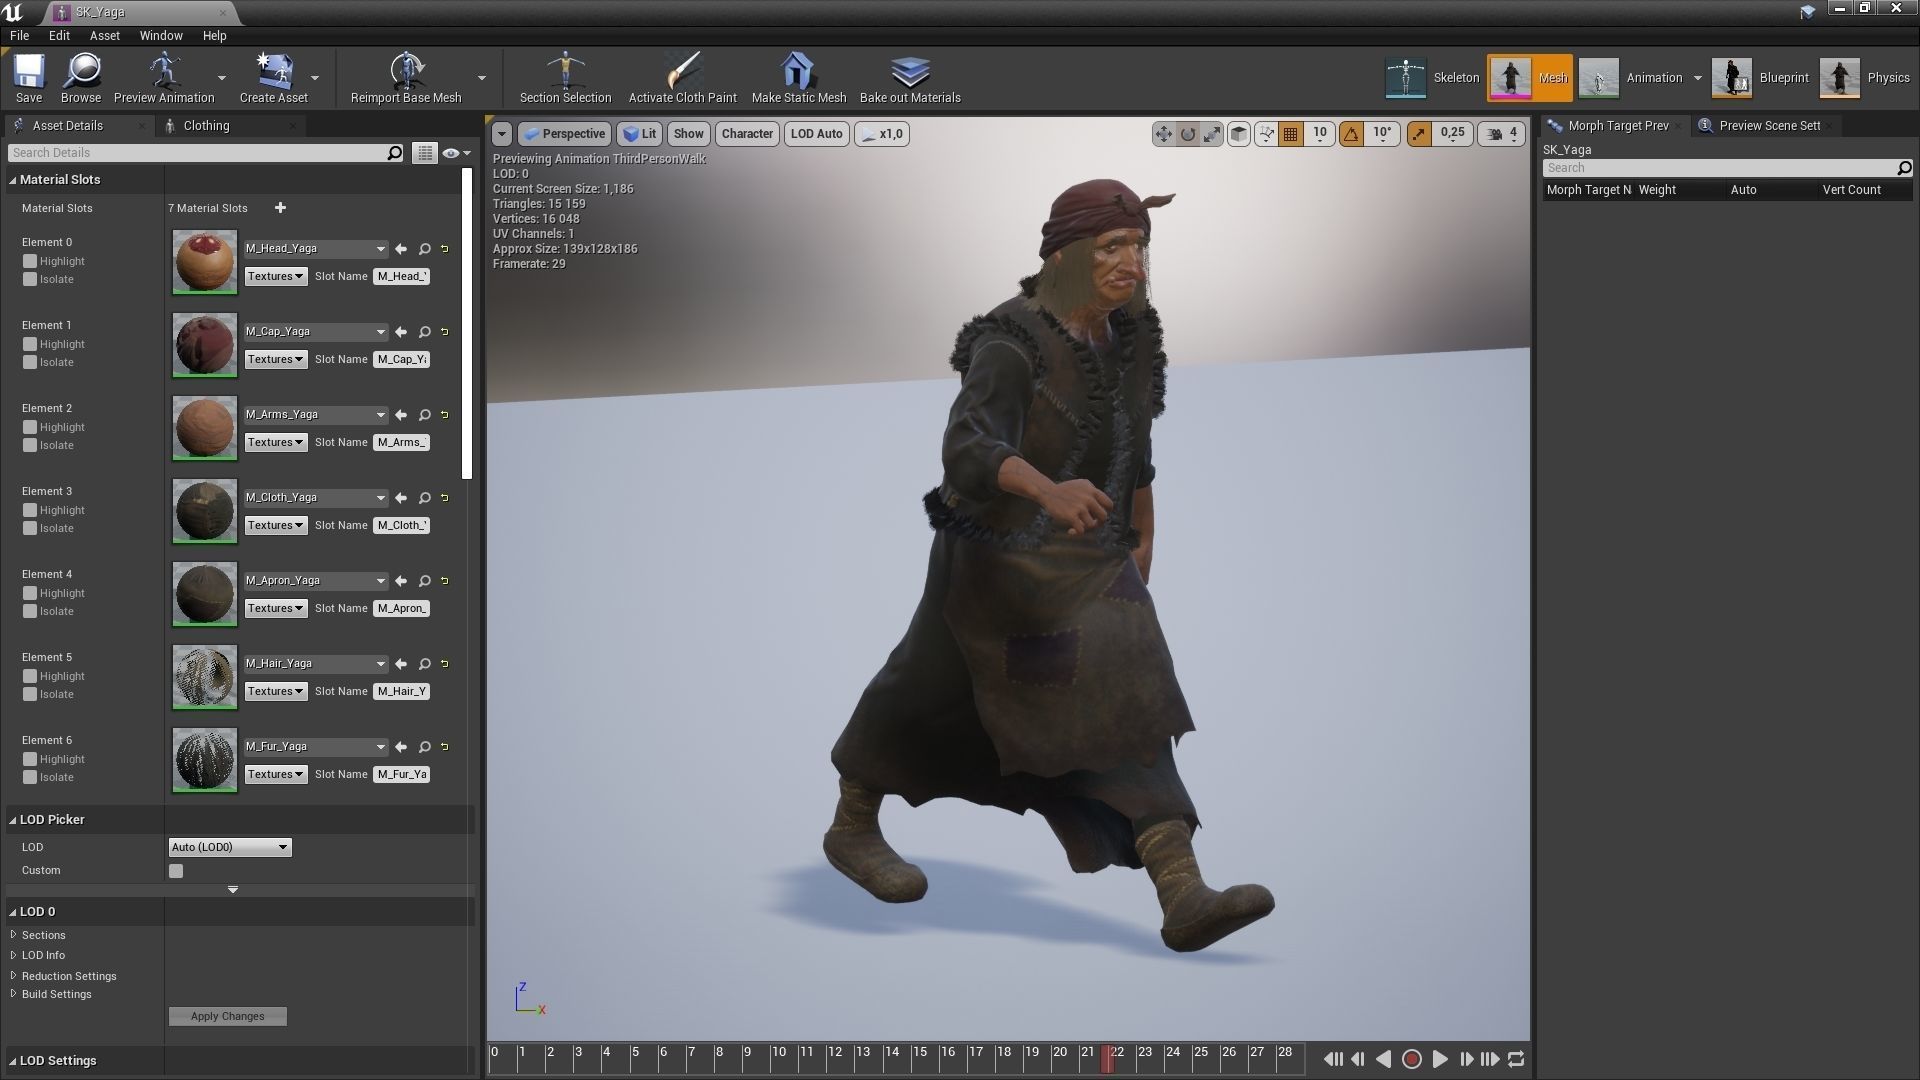1920x1080 pixels.
Task: Enable Highlight for Element 3
Action: tap(30, 510)
